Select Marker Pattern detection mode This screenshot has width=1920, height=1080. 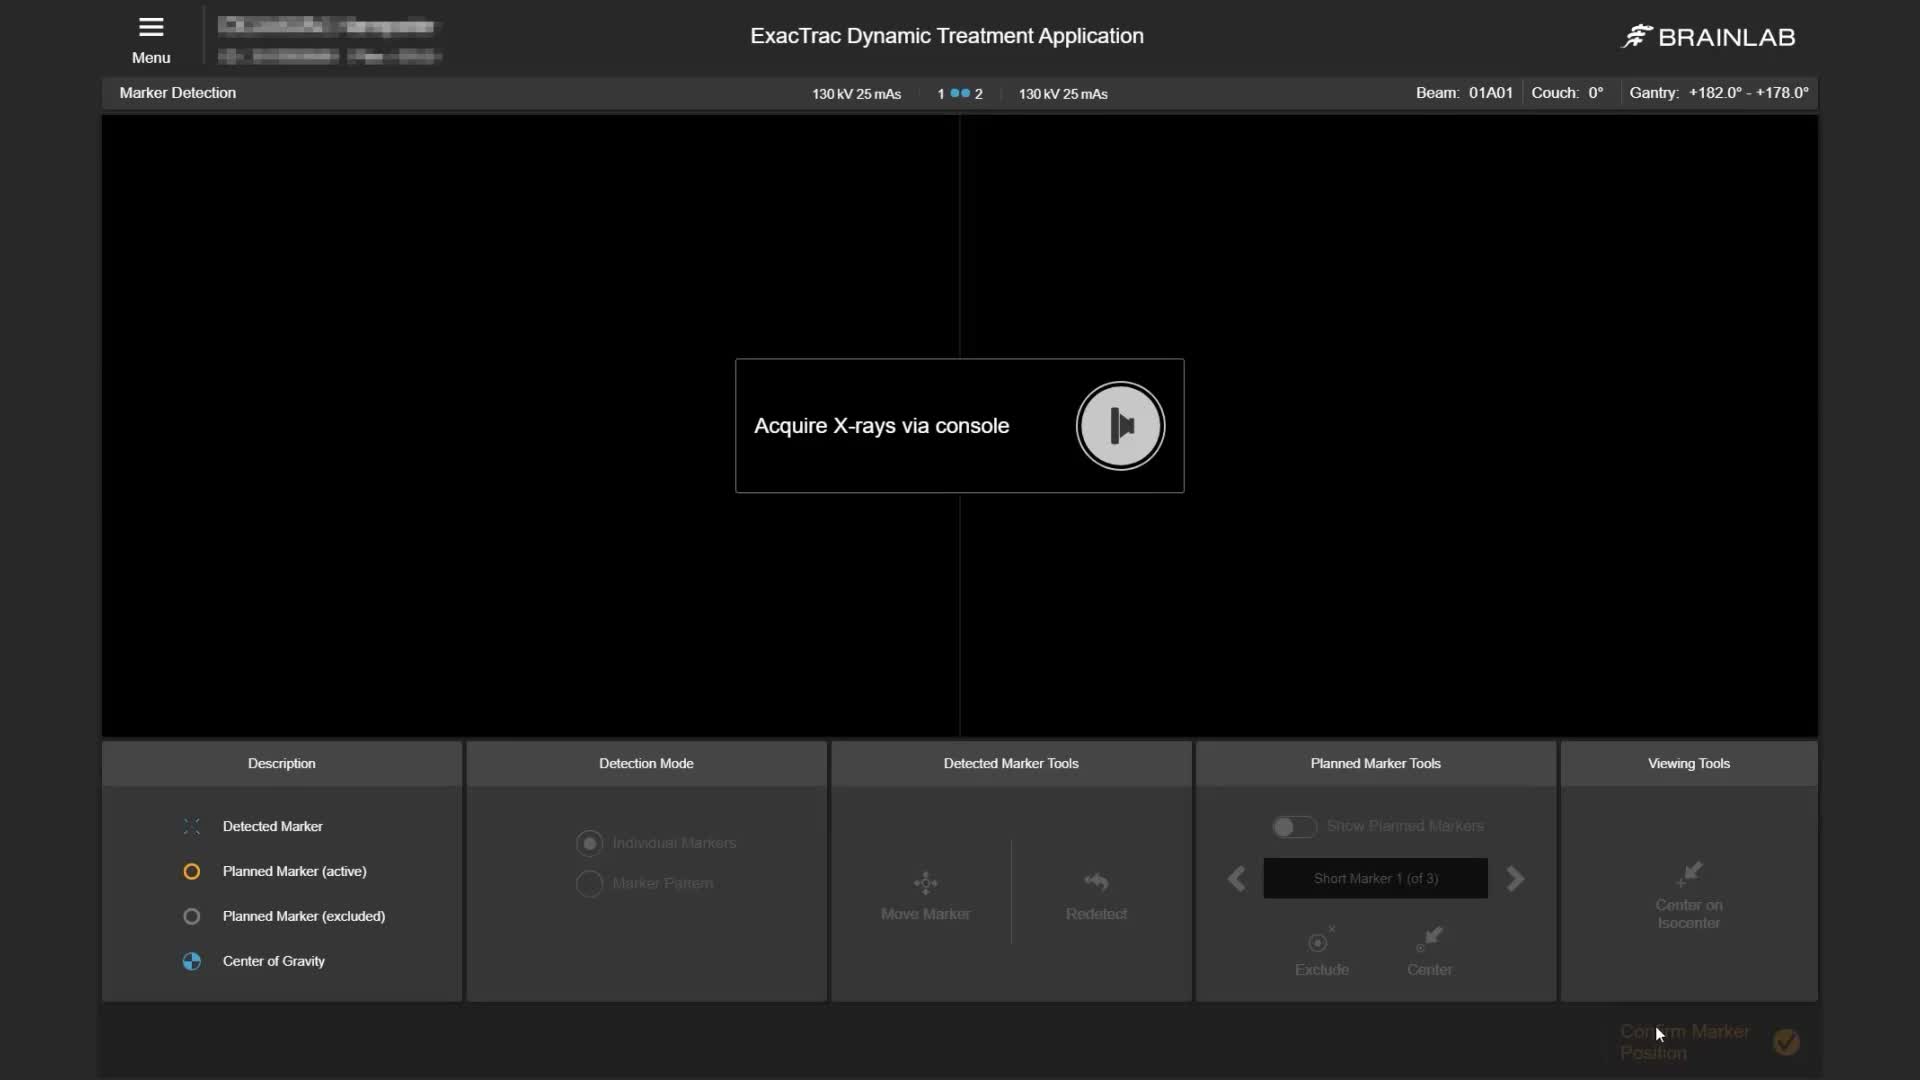coord(590,883)
